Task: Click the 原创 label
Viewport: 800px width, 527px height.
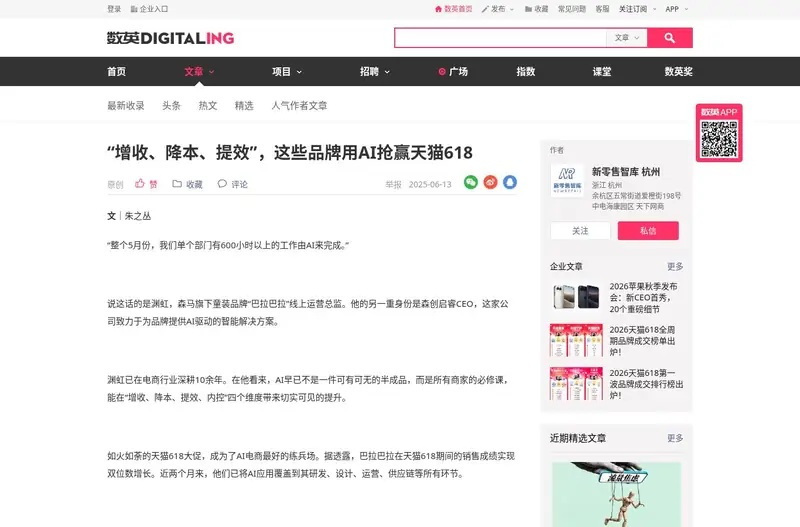Action: tap(115, 184)
